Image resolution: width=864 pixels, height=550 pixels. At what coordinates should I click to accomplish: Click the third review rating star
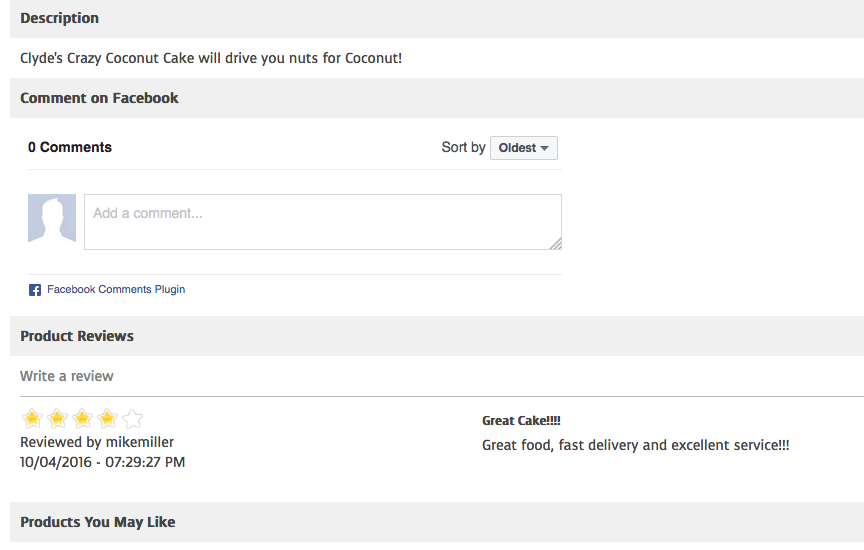click(82, 418)
